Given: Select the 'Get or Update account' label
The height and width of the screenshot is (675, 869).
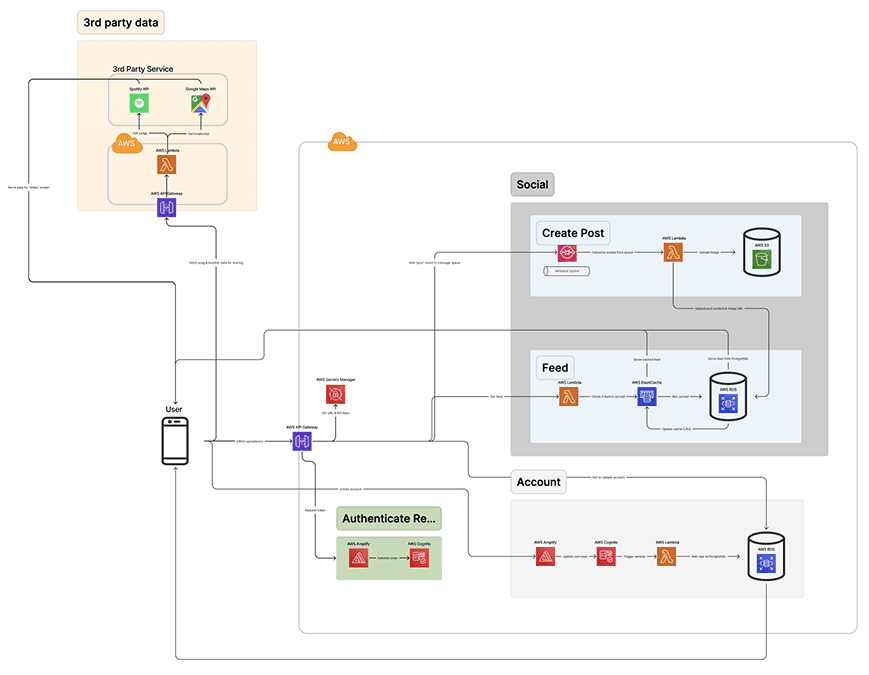Looking at the screenshot, I should [x=608, y=477].
